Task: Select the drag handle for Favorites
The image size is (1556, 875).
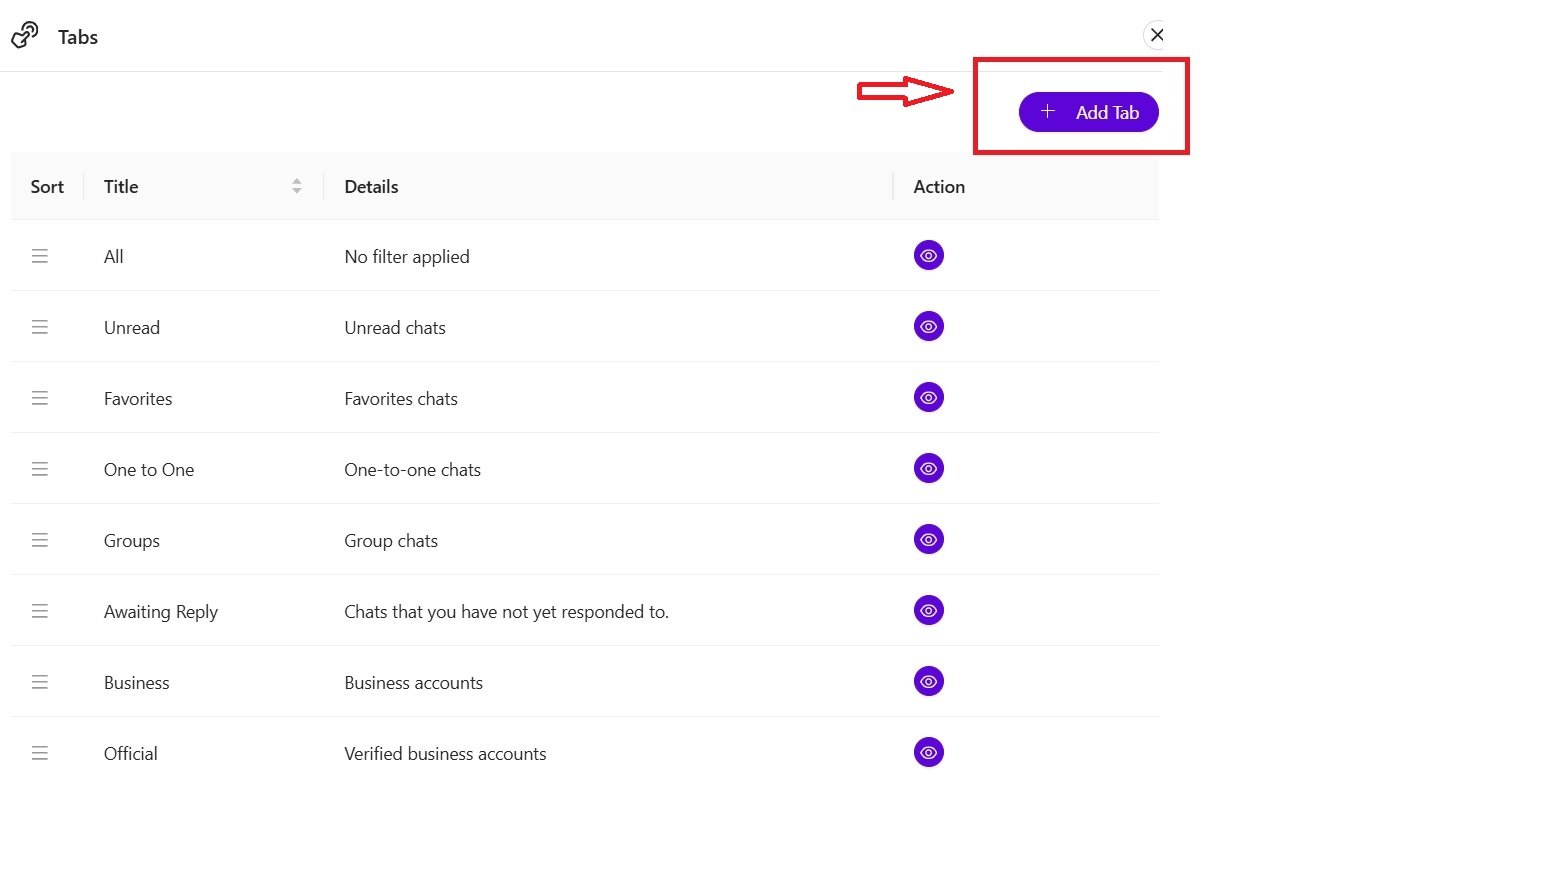Action: (x=40, y=397)
